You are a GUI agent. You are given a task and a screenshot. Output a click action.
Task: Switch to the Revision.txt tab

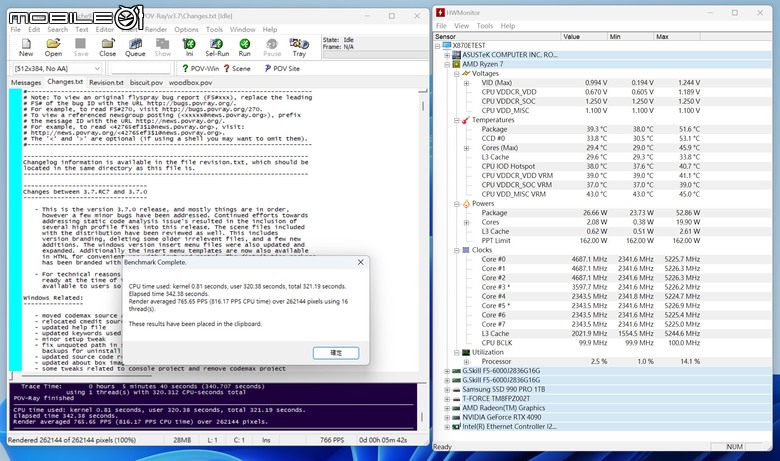106,83
